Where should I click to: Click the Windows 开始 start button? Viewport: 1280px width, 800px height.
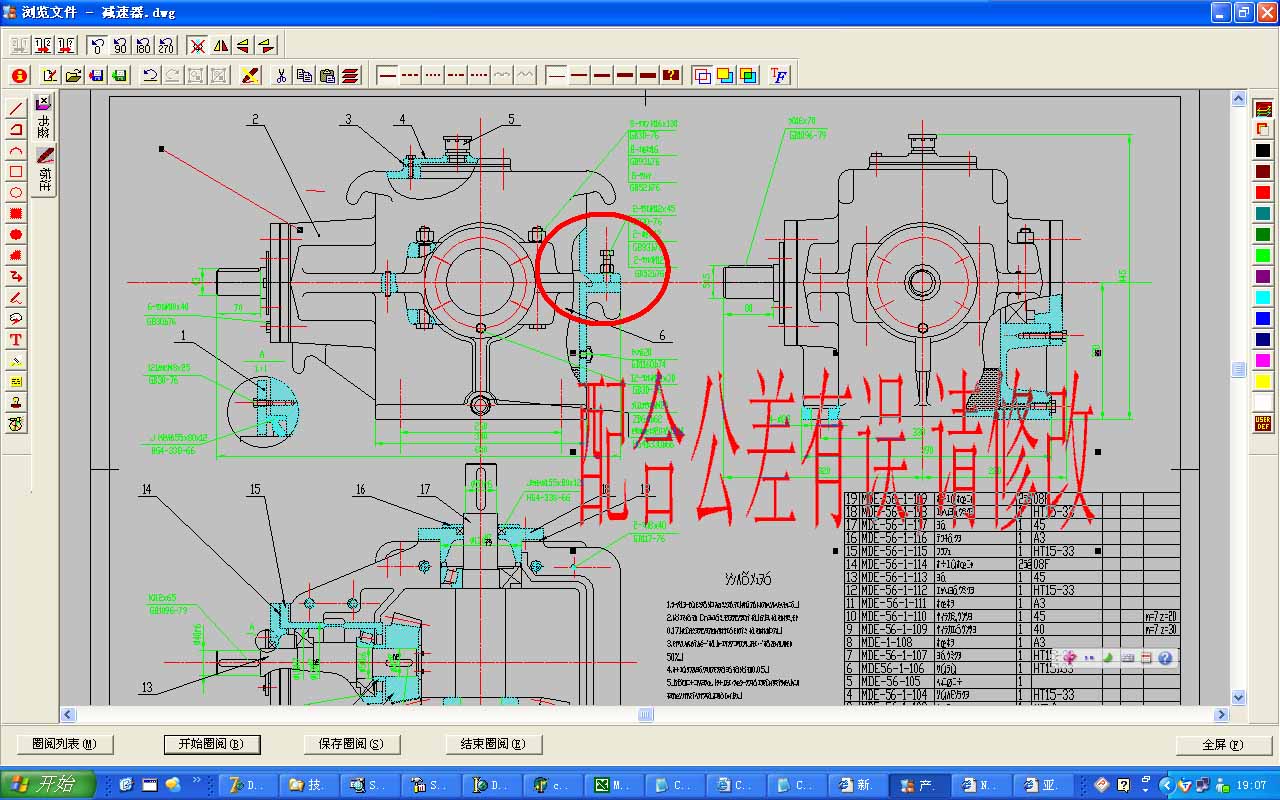[x=47, y=785]
